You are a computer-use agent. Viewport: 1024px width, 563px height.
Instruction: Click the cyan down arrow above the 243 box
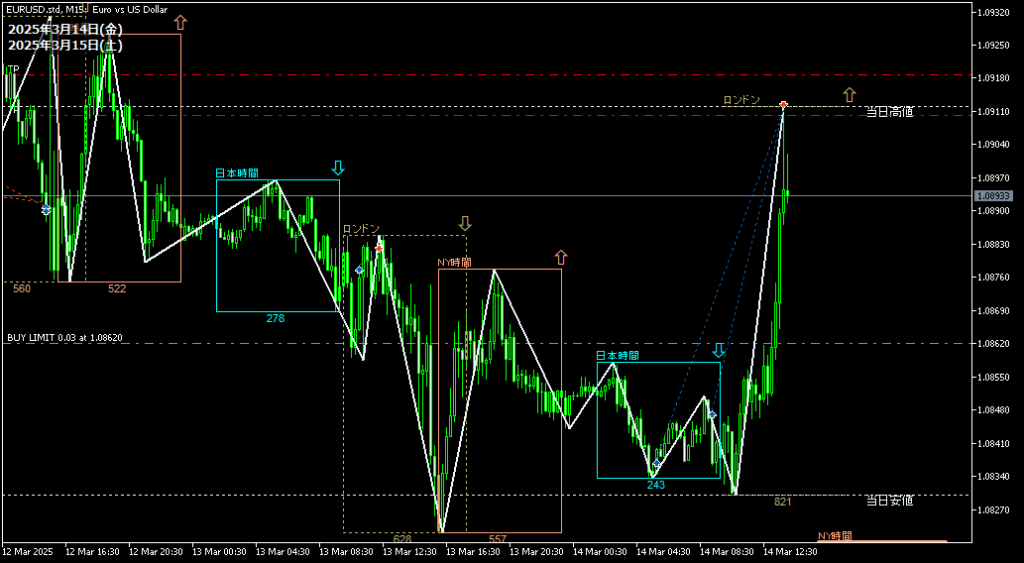pos(718,350)
